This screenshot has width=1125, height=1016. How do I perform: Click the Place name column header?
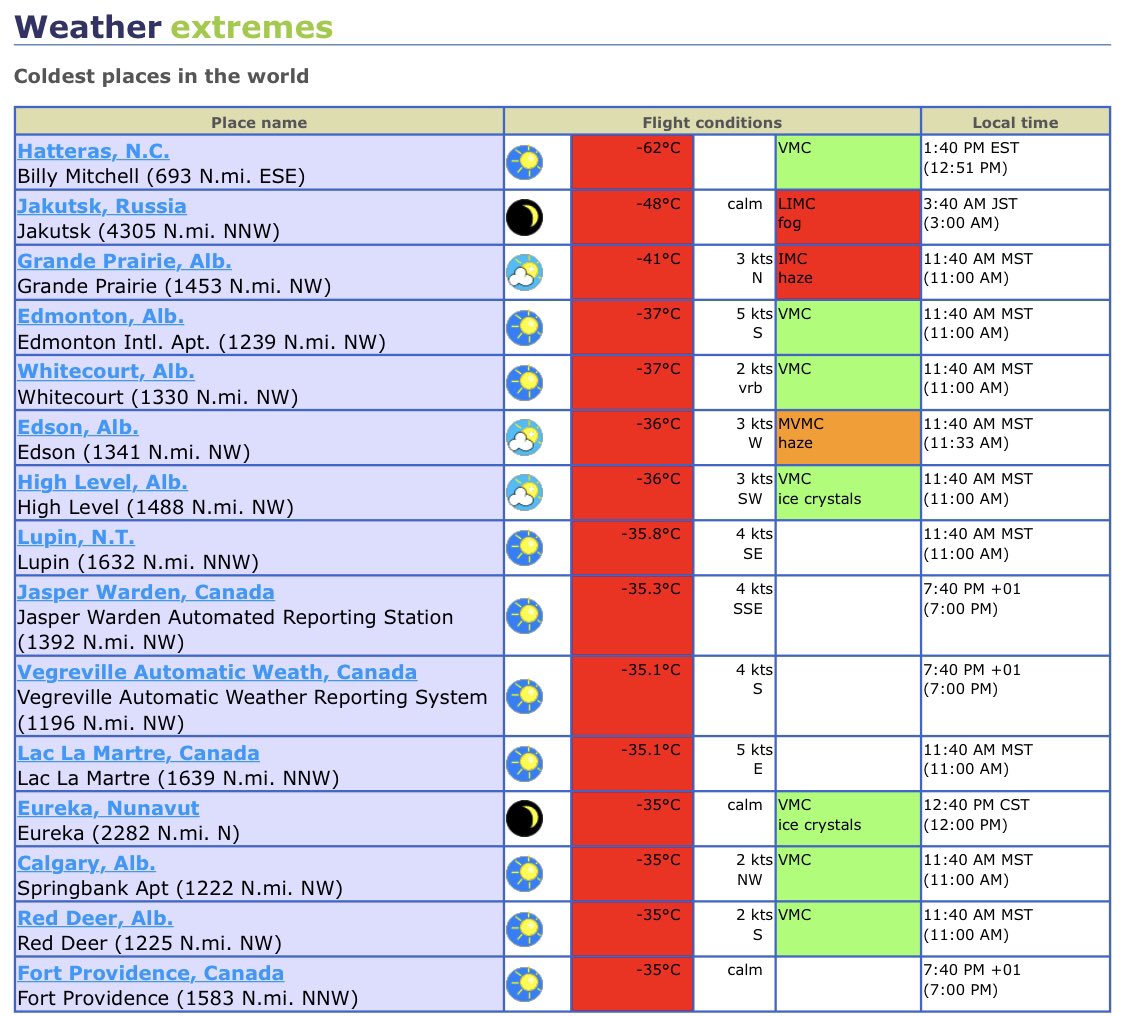click(x=259, y=122)
